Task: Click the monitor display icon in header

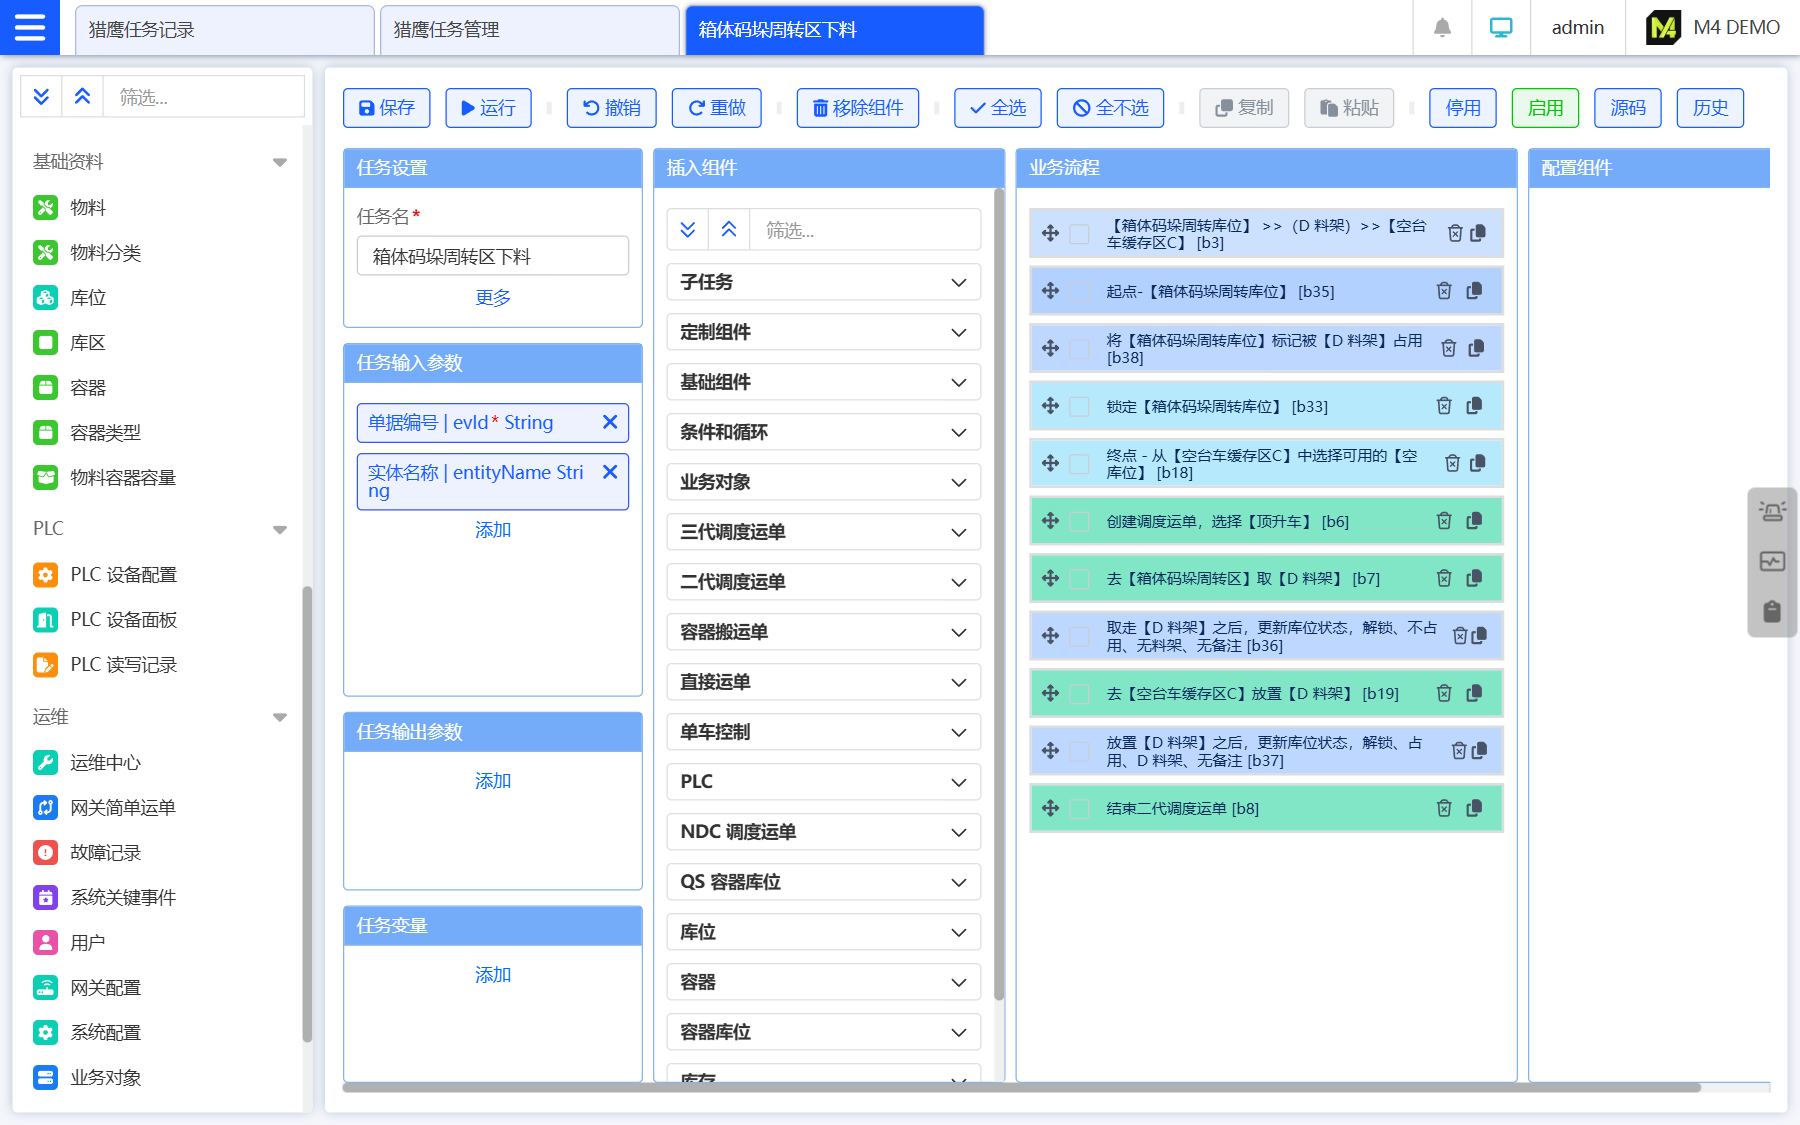Action: click(x=1500, y=28)
